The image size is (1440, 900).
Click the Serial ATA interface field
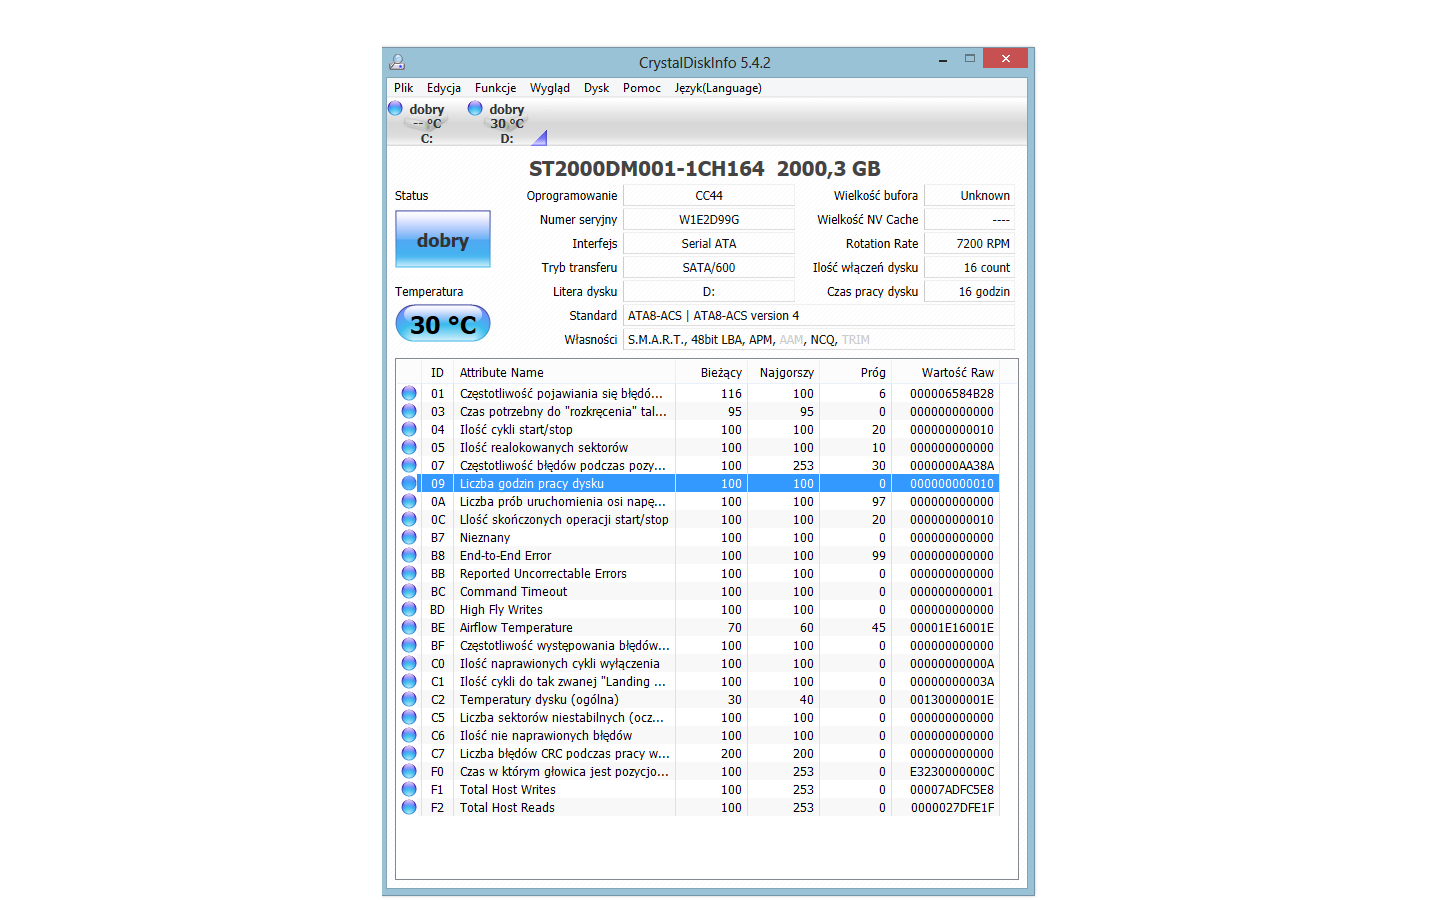coord(709,243)
